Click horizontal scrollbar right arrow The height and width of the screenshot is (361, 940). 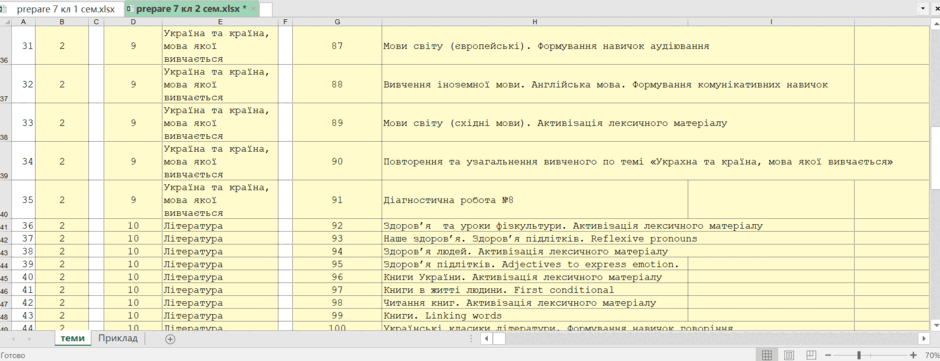(923, 339)
